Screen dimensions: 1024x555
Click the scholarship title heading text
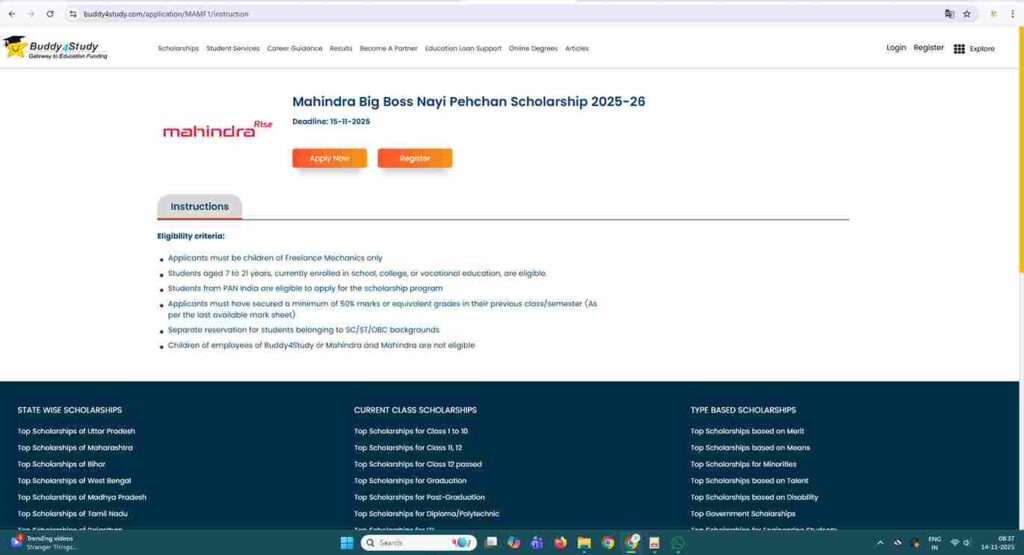[468, 101]
